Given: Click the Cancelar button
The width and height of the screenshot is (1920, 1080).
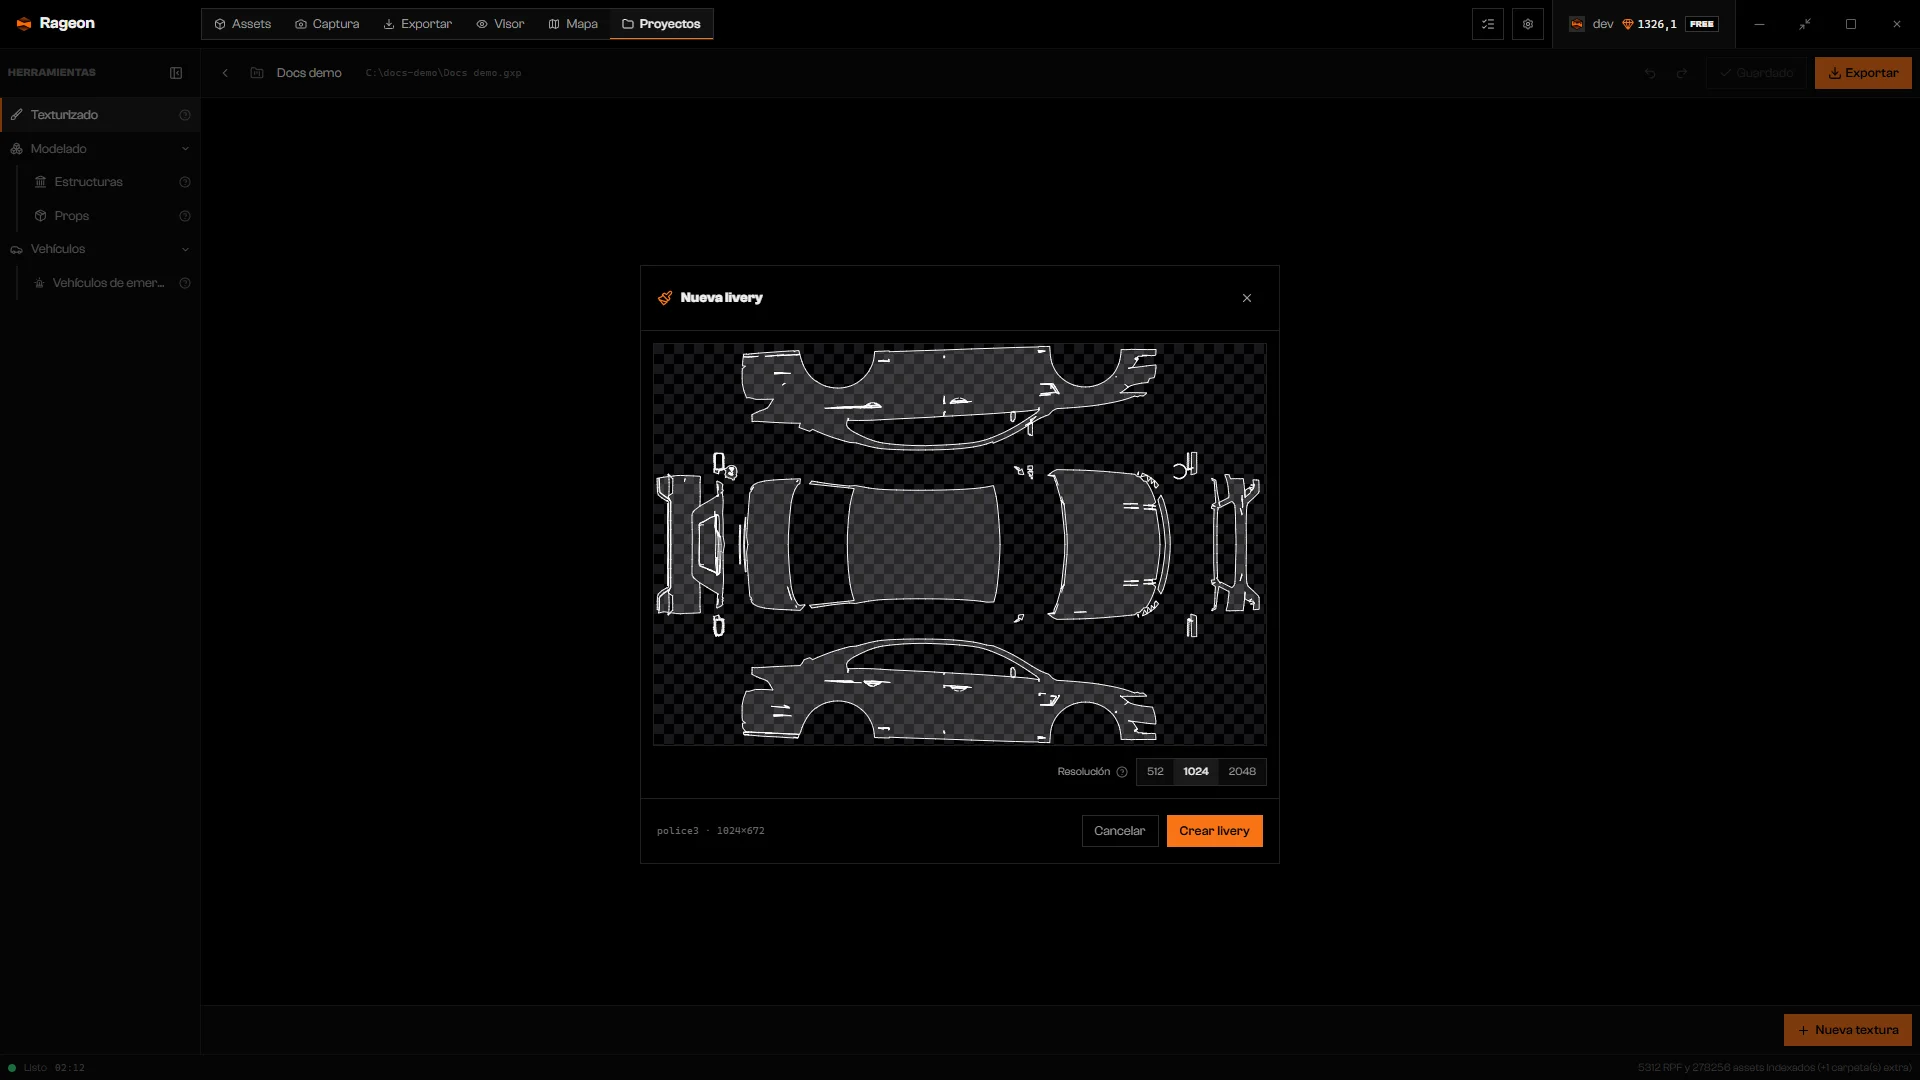Looking at the screenshot, I should (x=1120, y=831).
